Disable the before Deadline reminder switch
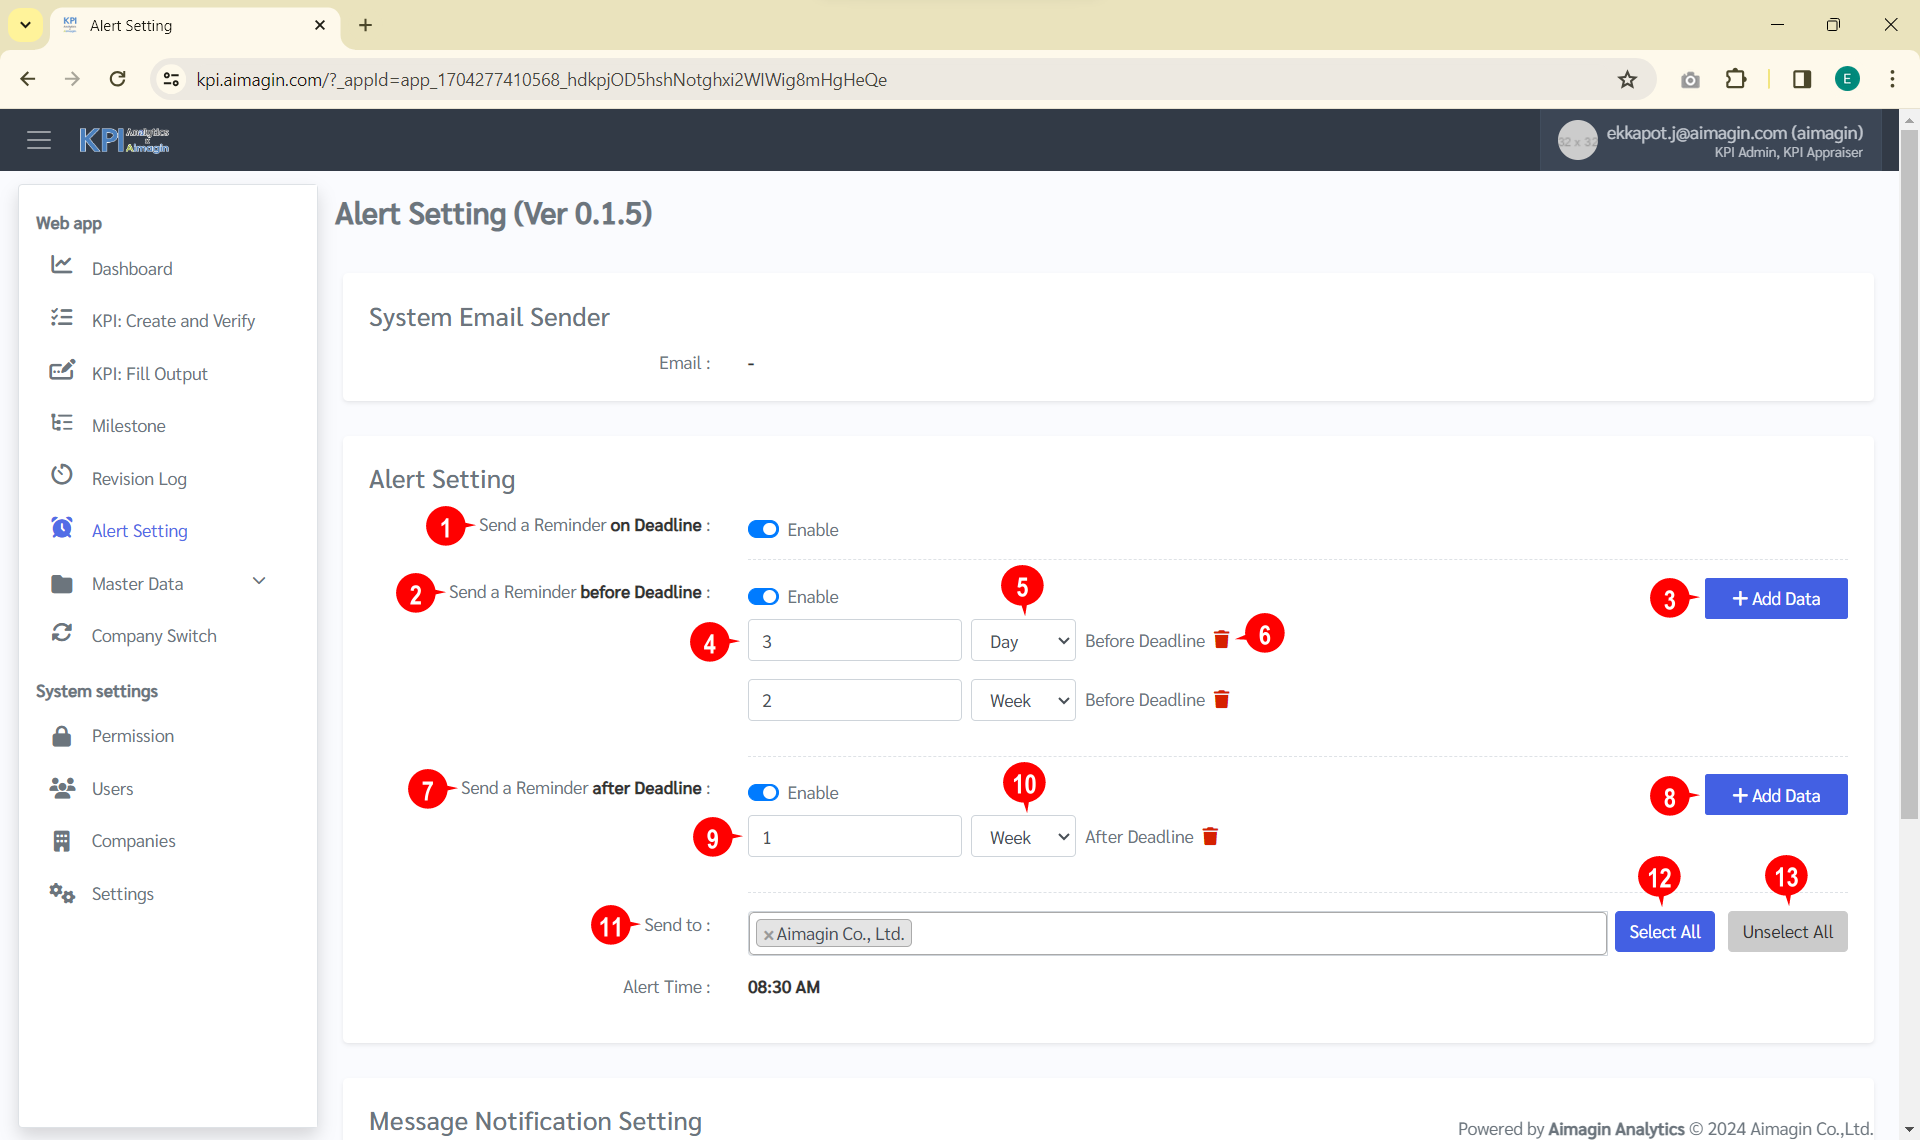This screenshot has width=1920, height=1140. click(763, 596)
